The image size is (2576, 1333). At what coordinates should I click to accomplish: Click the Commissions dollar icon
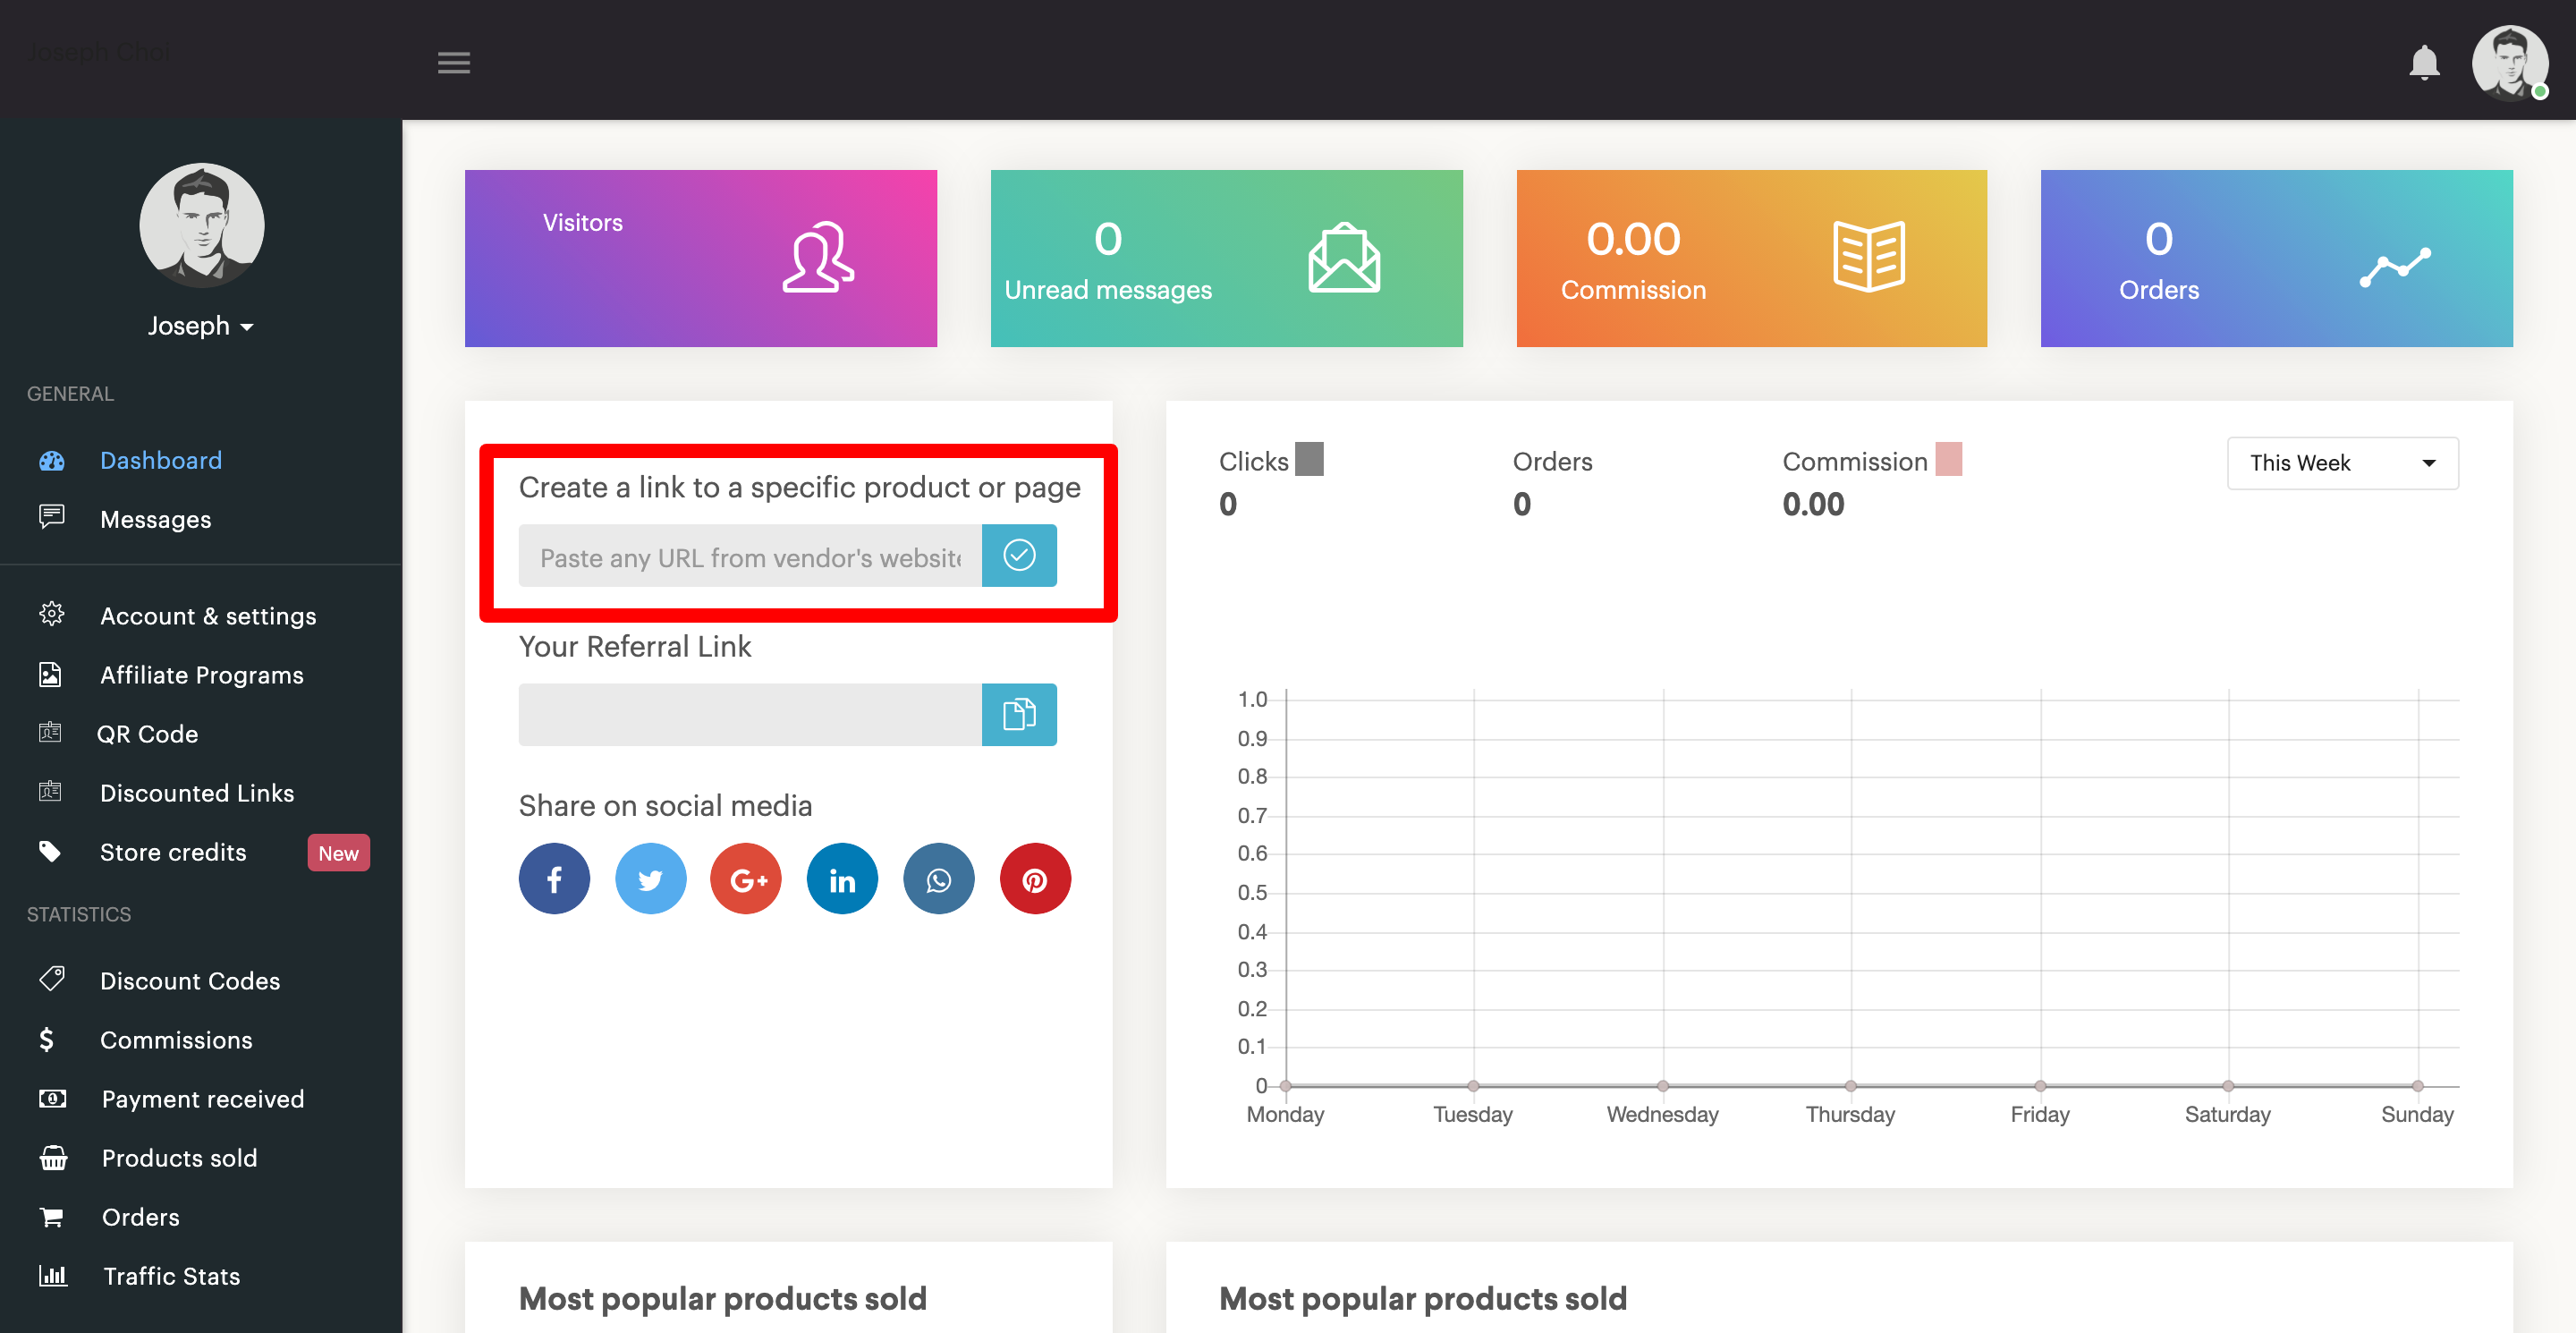point(46,1039)
